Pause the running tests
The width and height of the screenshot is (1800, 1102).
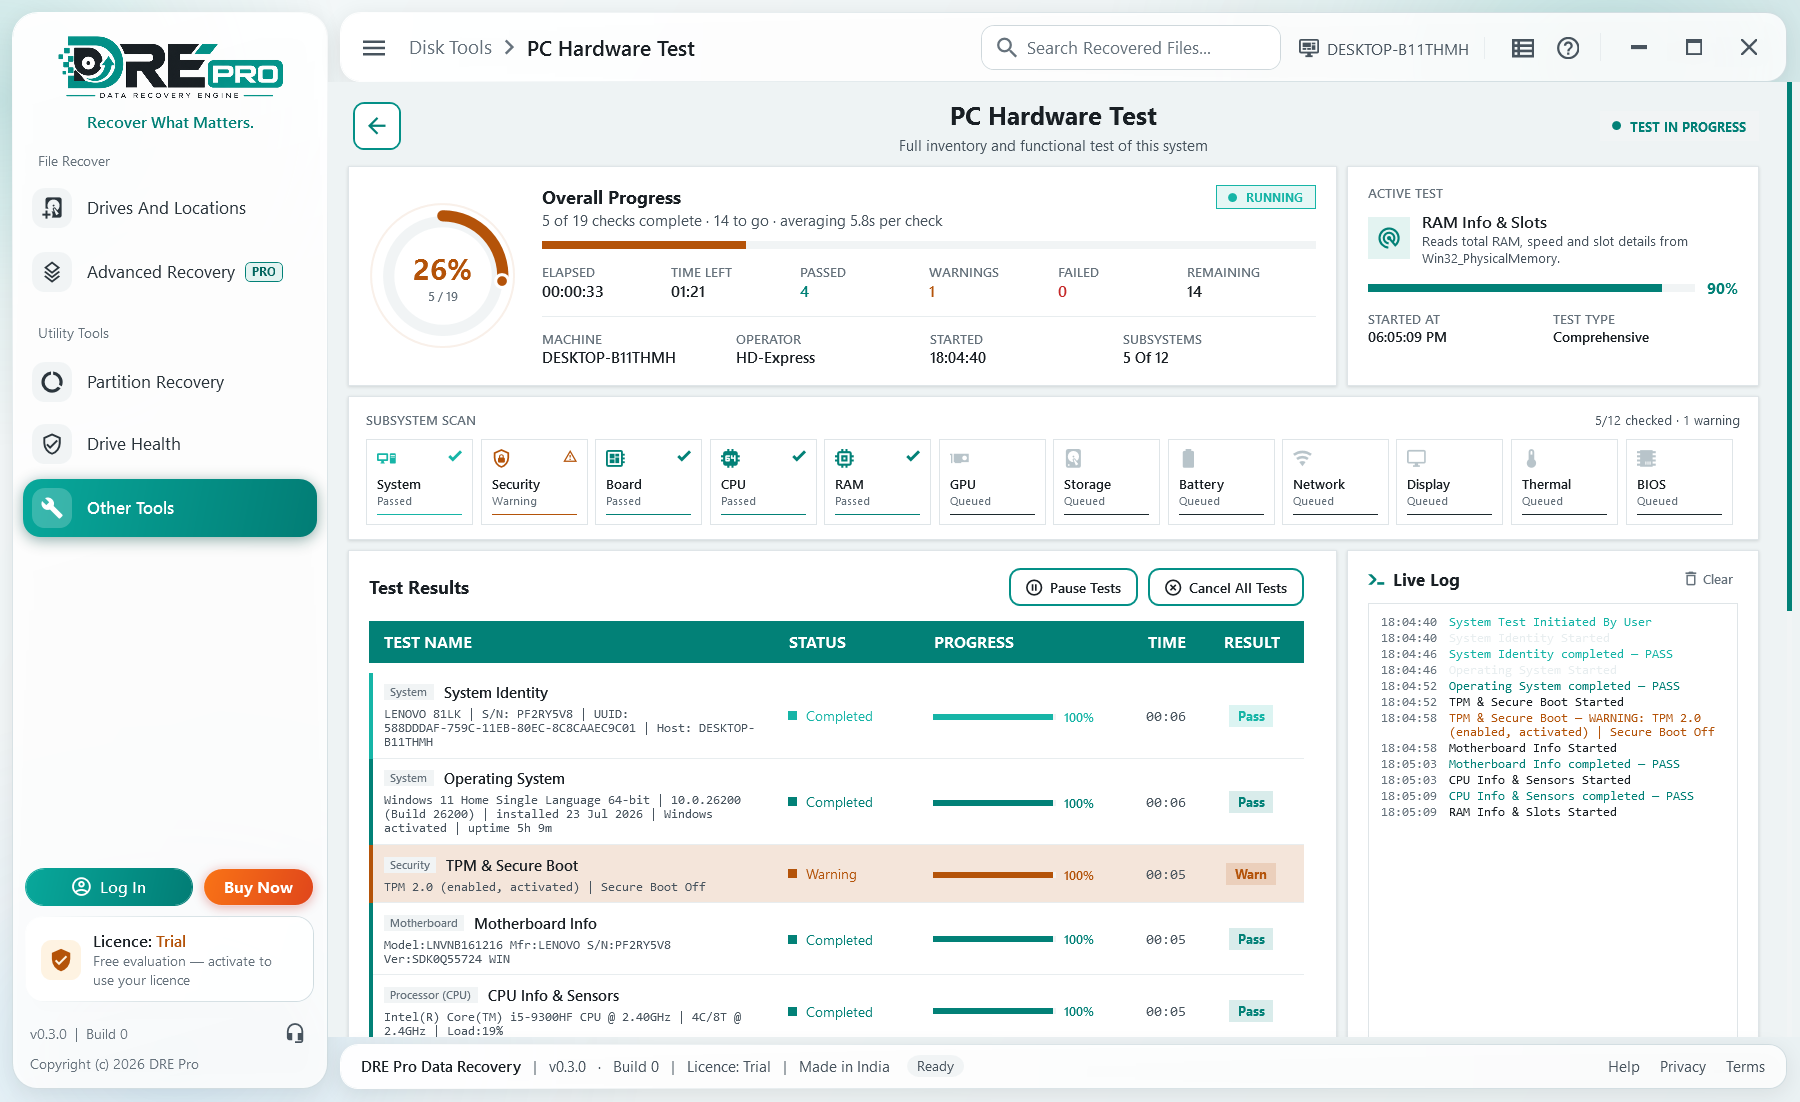pos(1073,588)
